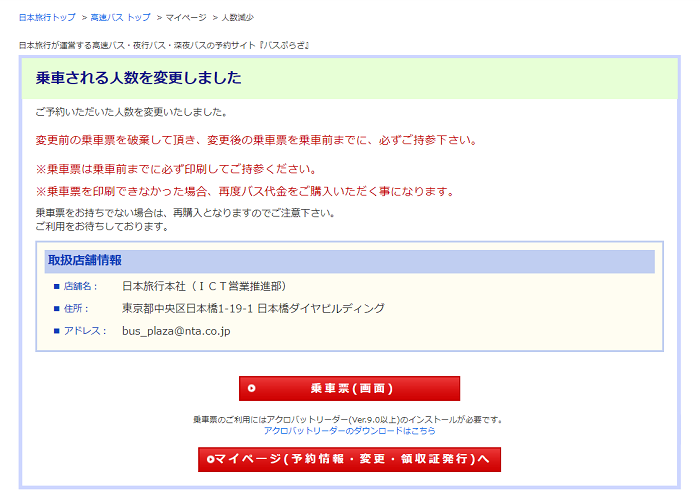
Task: Open the Acrobat Reader download link
Action: point(350,430)
